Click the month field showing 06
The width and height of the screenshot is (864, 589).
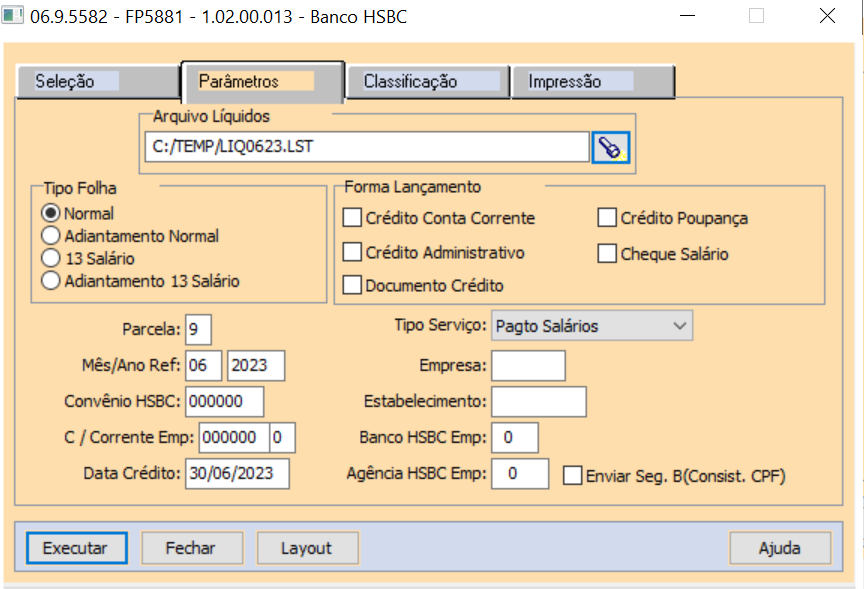(203, 365)
